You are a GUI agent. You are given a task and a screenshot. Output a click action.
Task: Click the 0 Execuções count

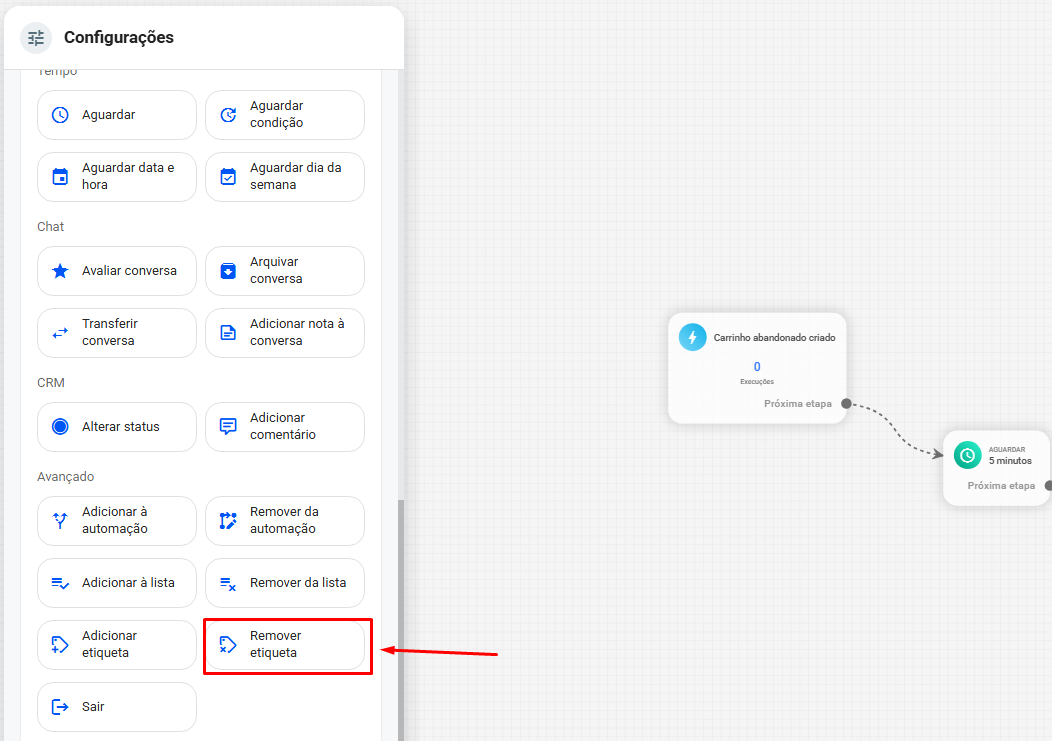(757, 372)
